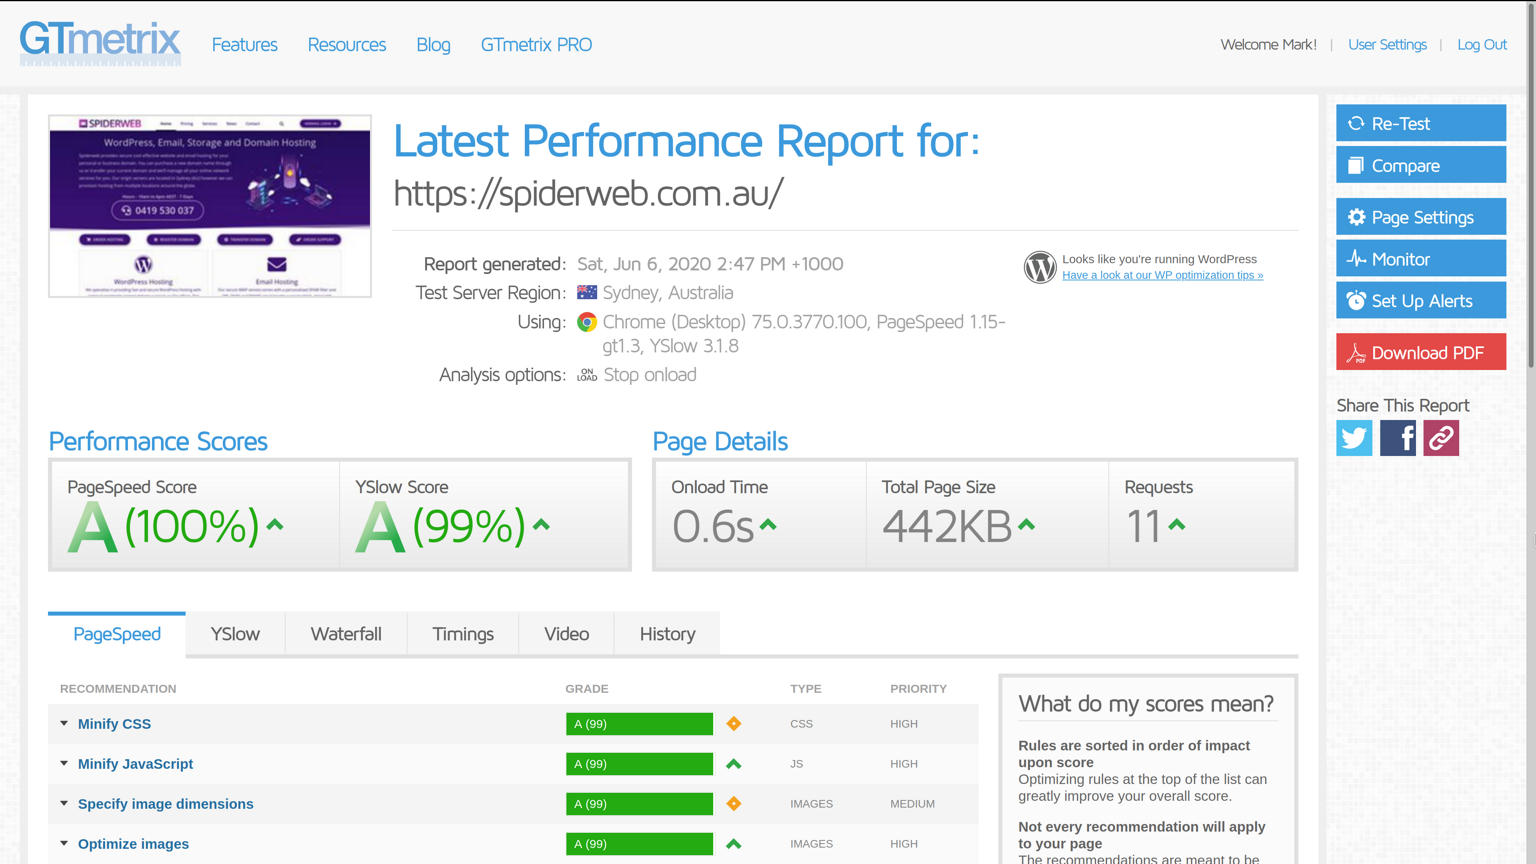The width and height of the screenshot is (1536, 864).
Task: Expand the Optimize images recommendation
Action: point(64,844)
